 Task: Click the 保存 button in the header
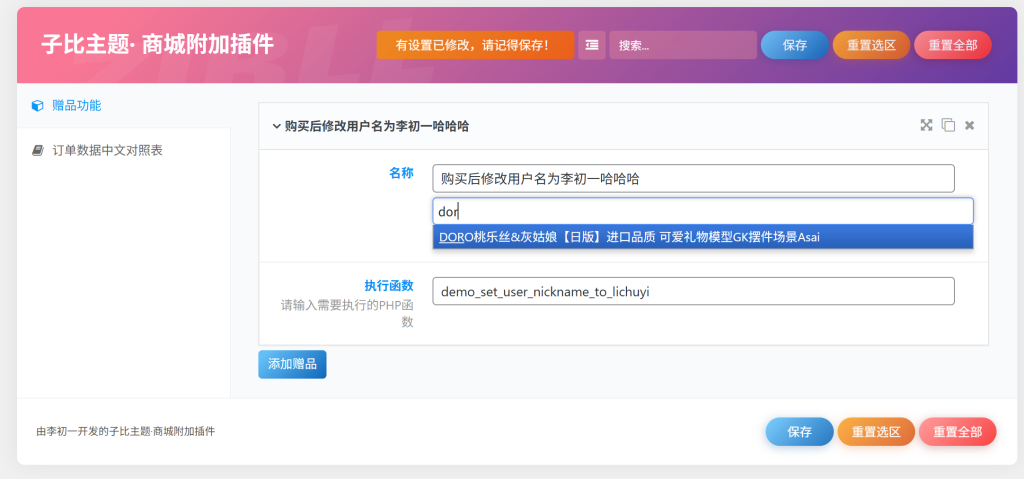794,45
